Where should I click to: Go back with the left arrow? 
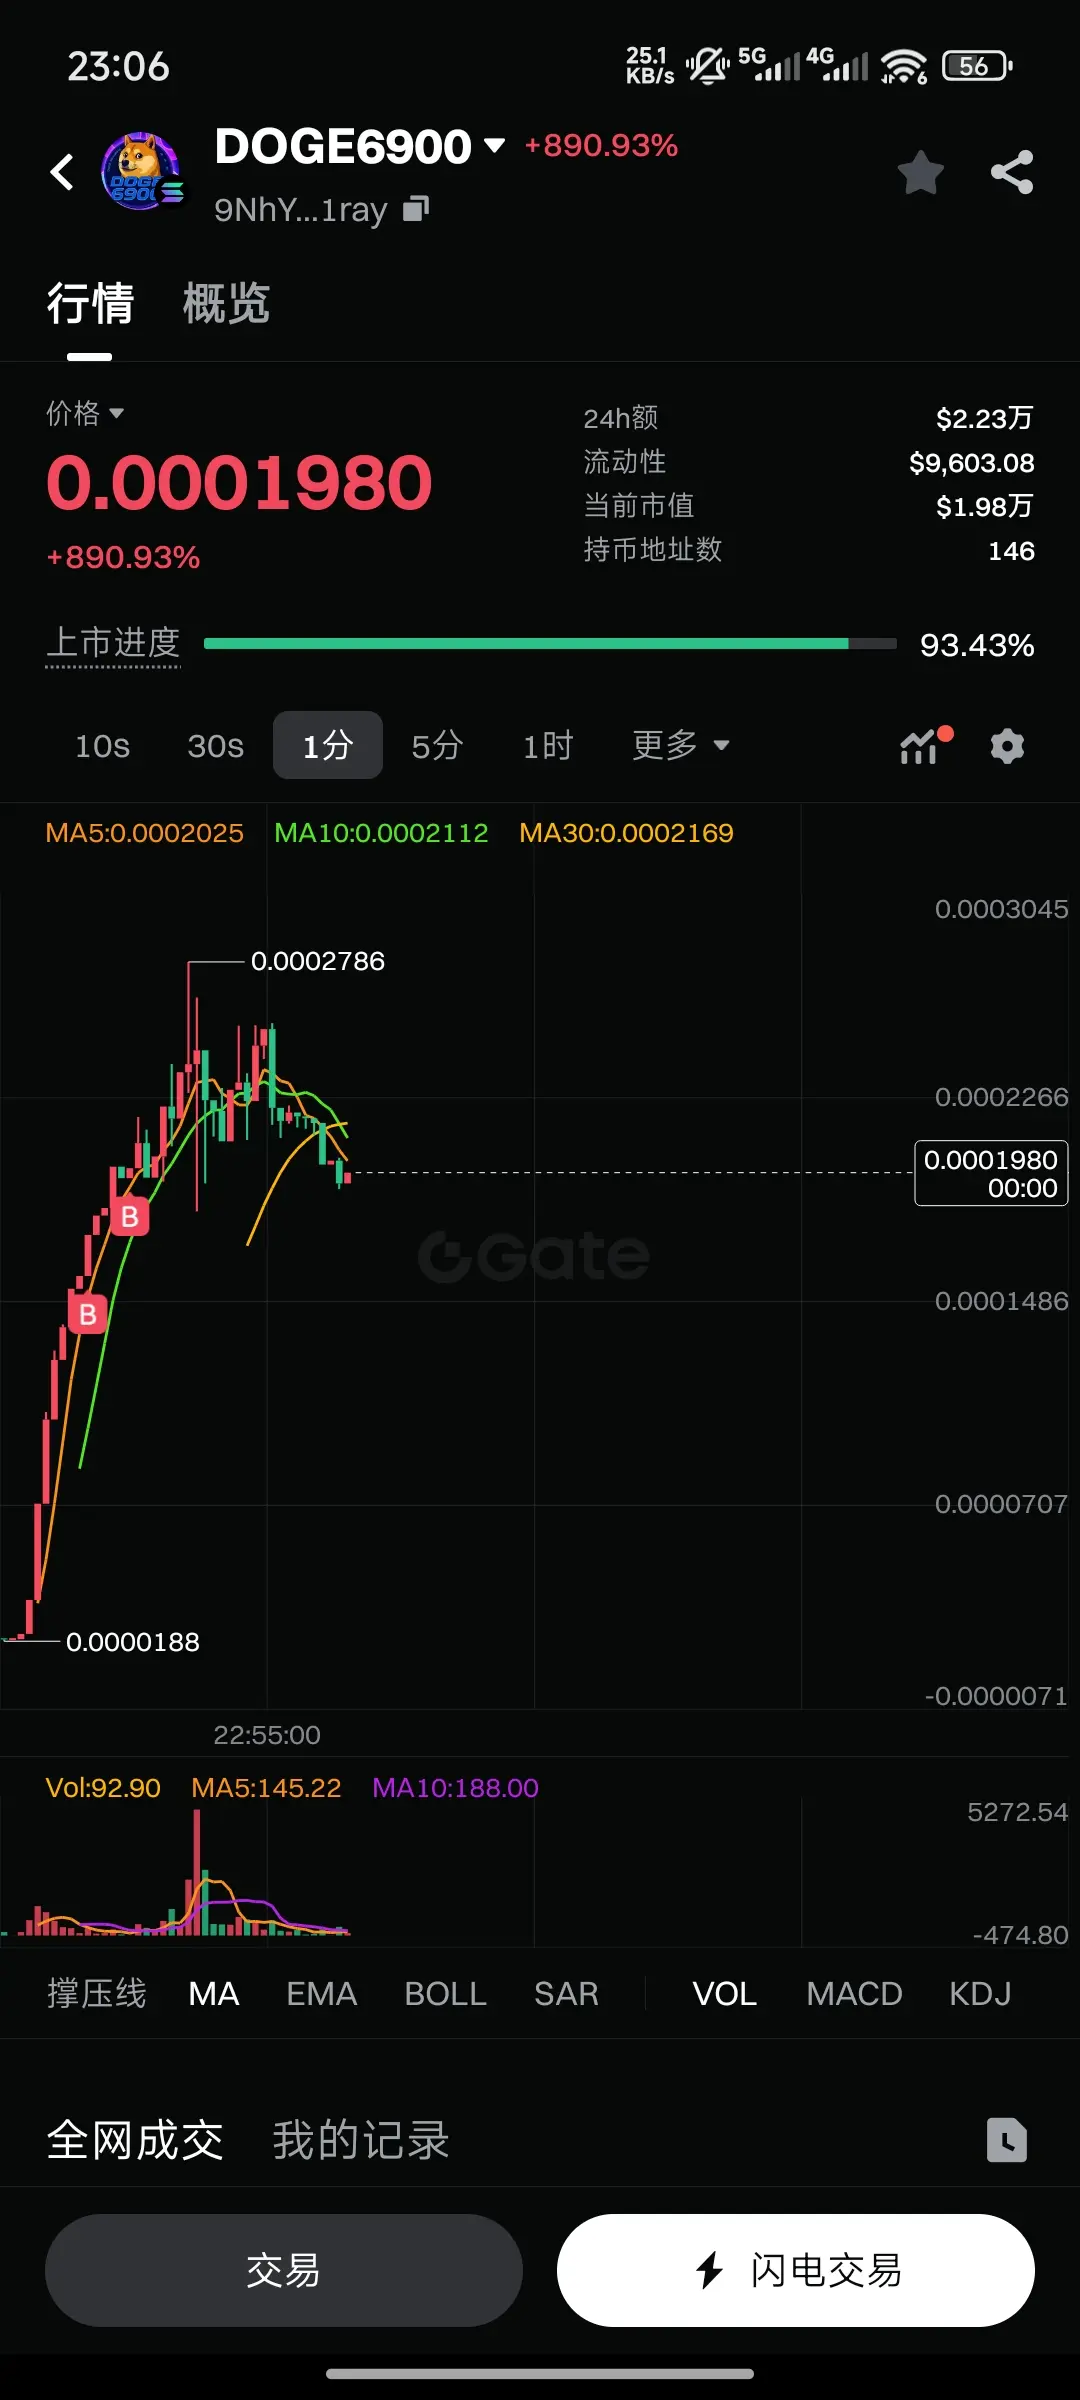tap(62, 172)
